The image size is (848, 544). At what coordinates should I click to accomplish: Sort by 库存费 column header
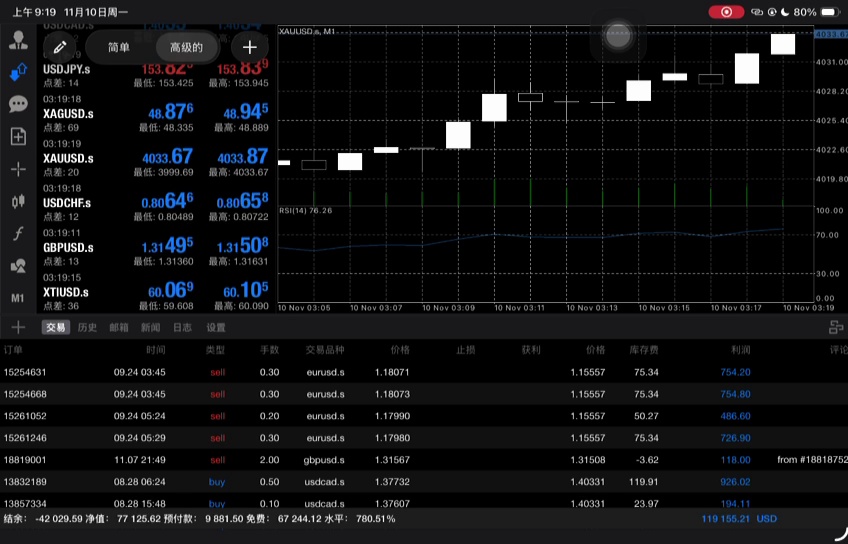click(x=644, y=350)
